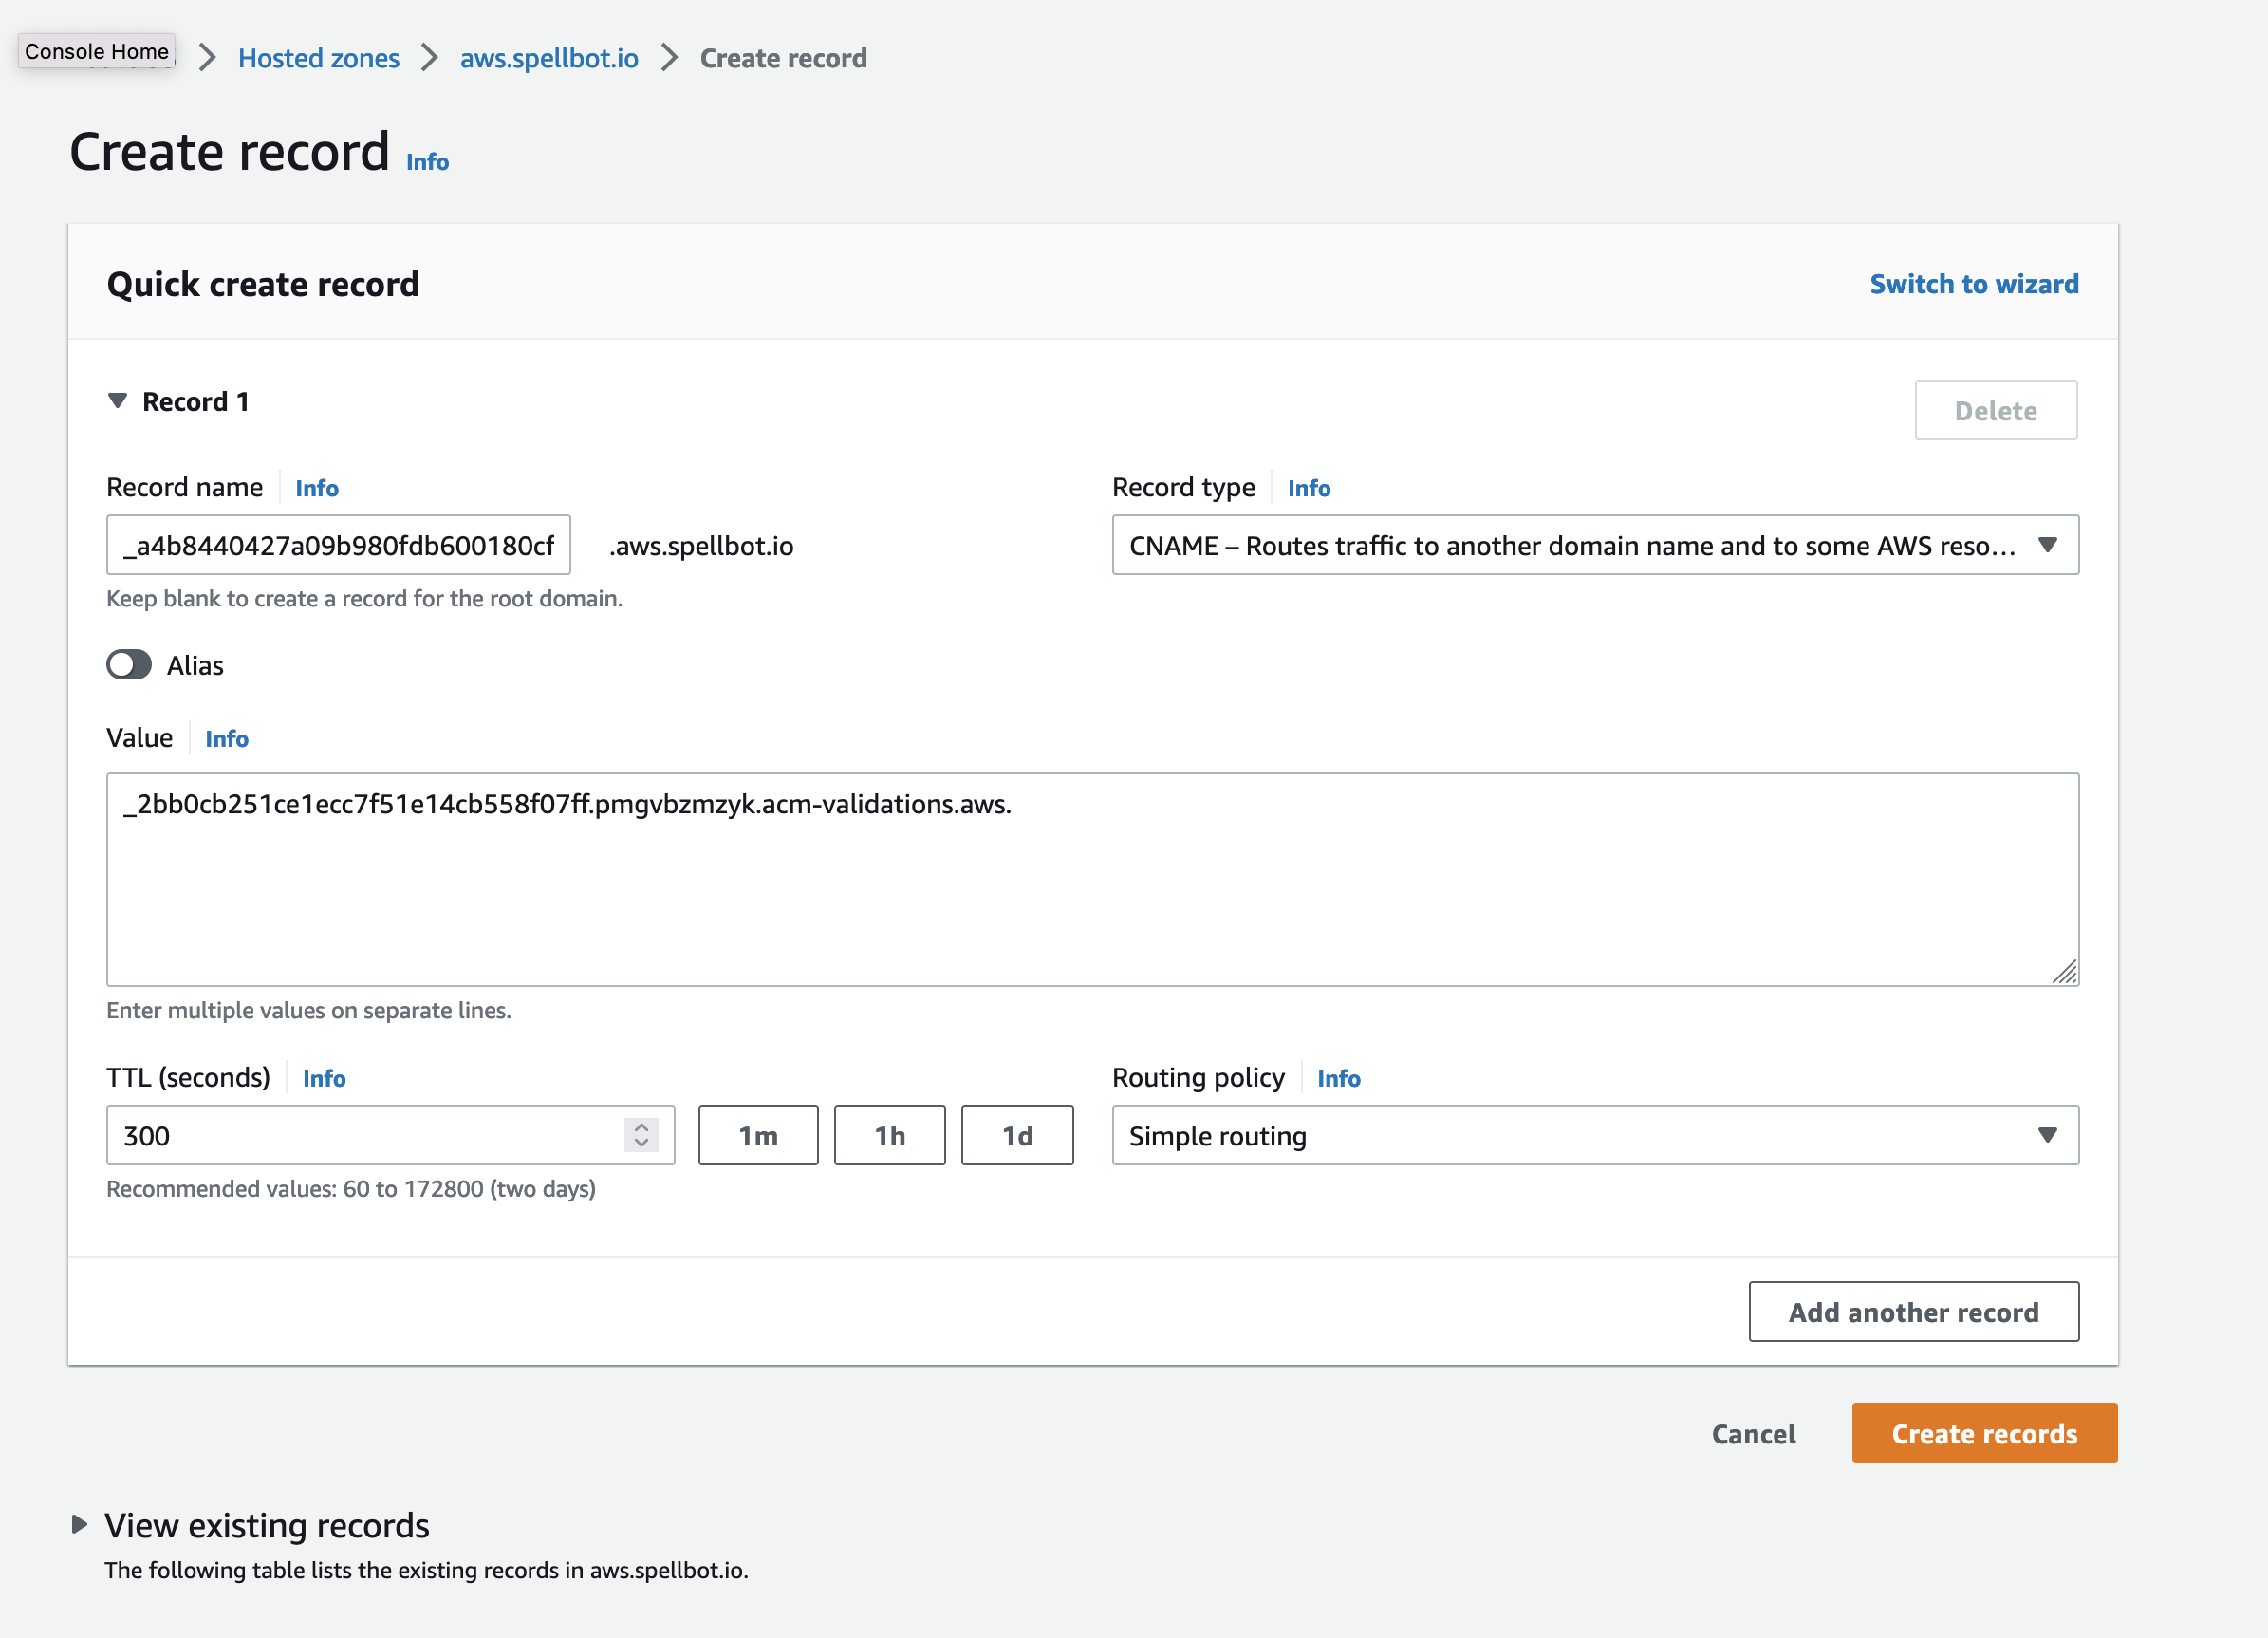This screenshot has height=1638, width=2268.
Task: Navigate to Hosted zones breadcrumb
Action: (318, 58)
